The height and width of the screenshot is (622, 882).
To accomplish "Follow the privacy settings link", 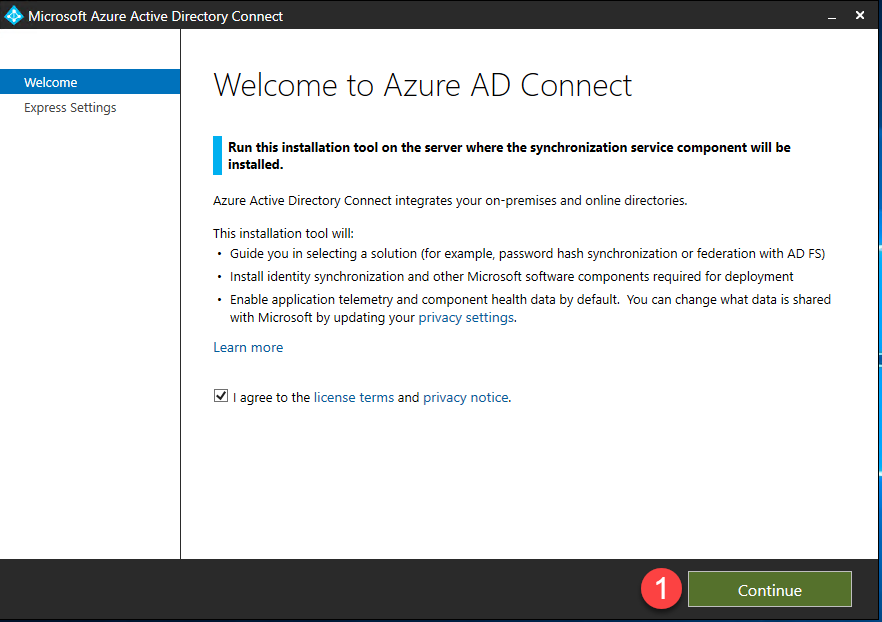I will [x=466, y=317].
